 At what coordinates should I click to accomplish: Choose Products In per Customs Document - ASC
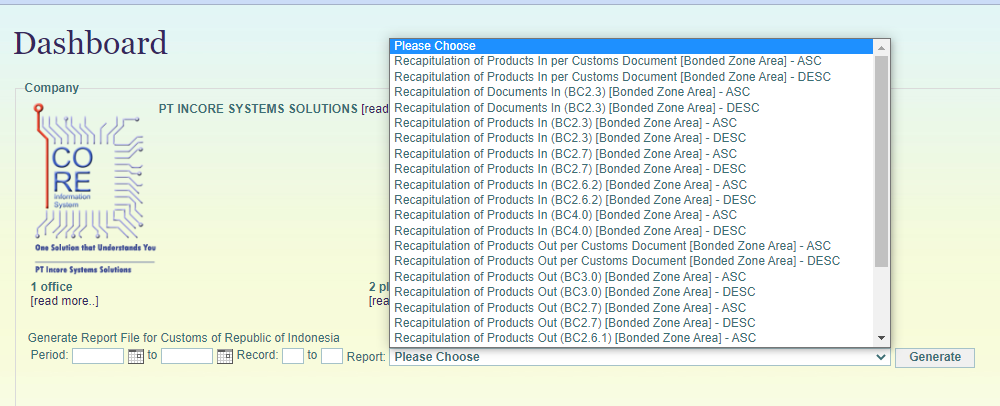click(x=632, y=61)
